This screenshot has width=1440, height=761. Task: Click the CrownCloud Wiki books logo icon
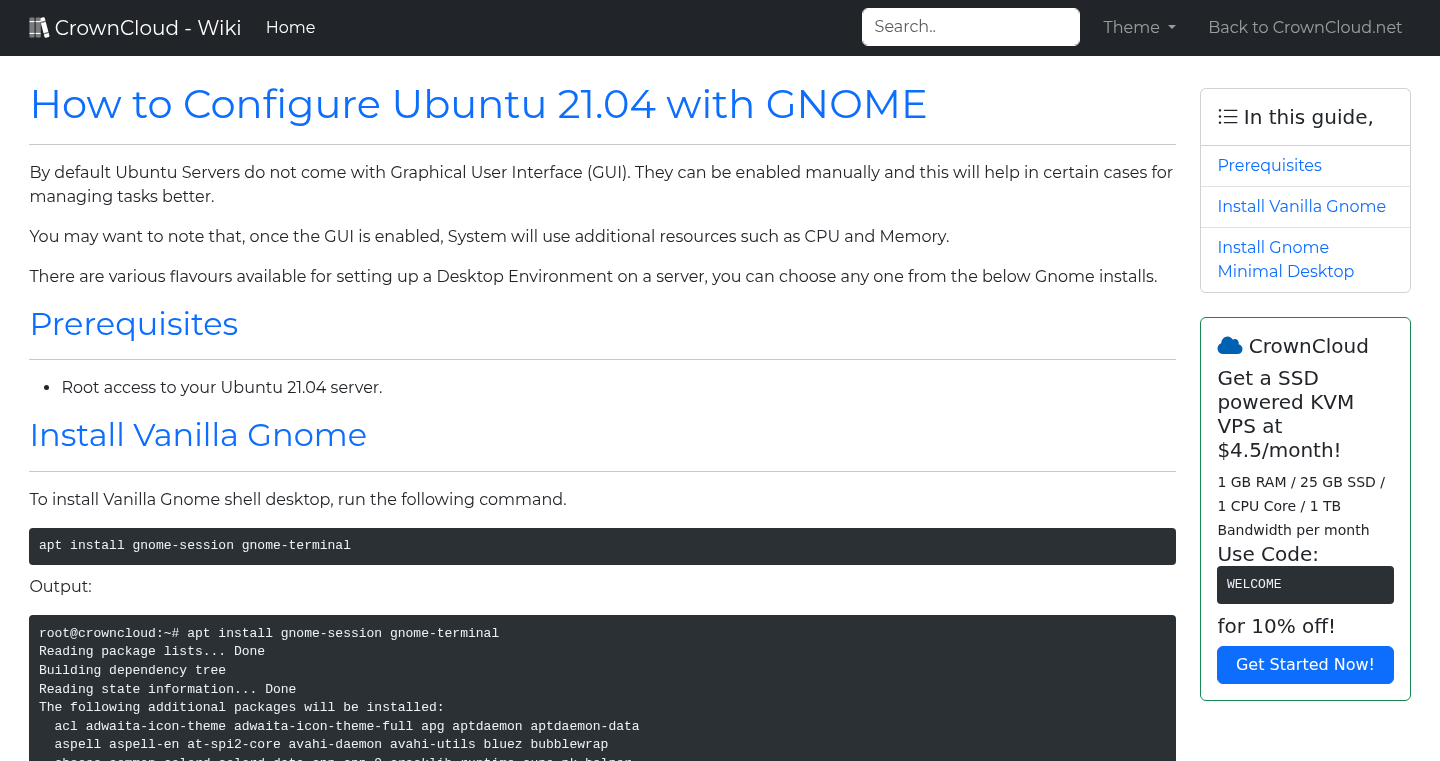pos(39,26)
